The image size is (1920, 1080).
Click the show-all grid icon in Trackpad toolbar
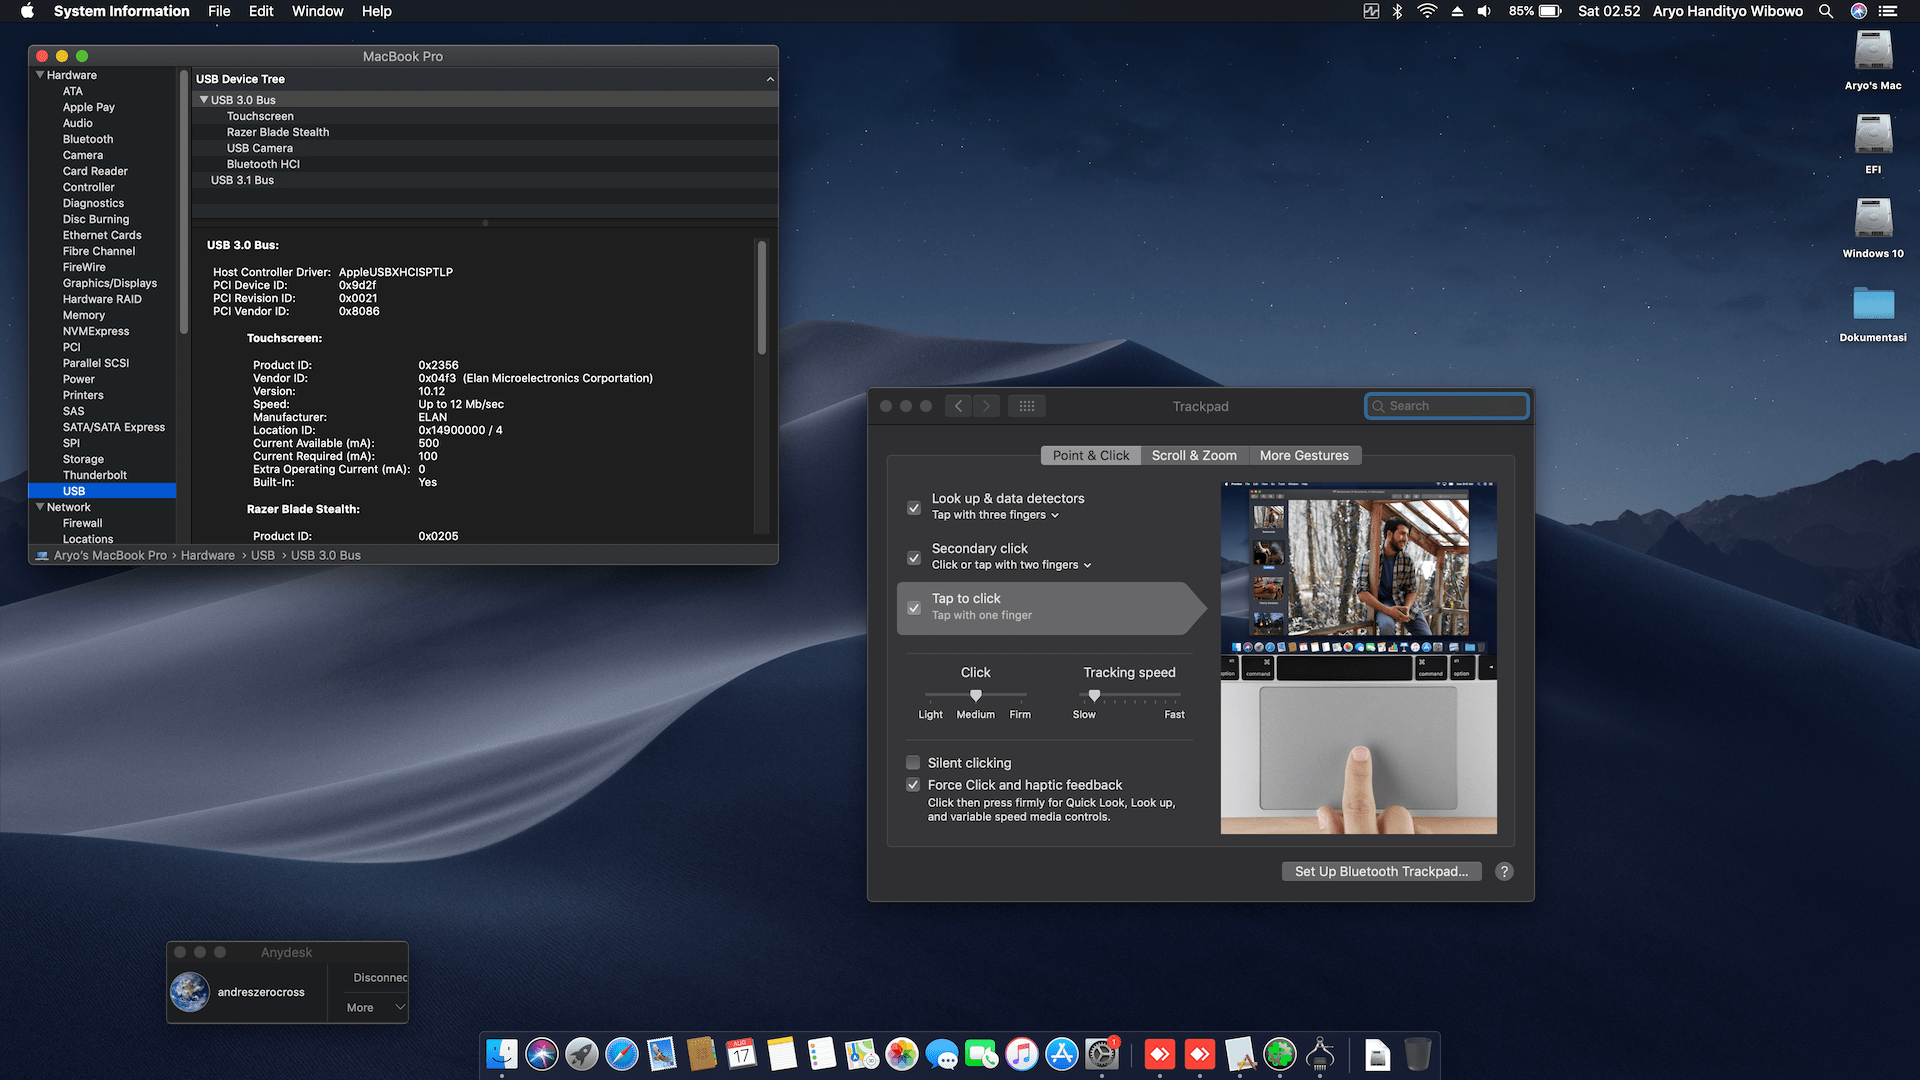point(1026,406)
